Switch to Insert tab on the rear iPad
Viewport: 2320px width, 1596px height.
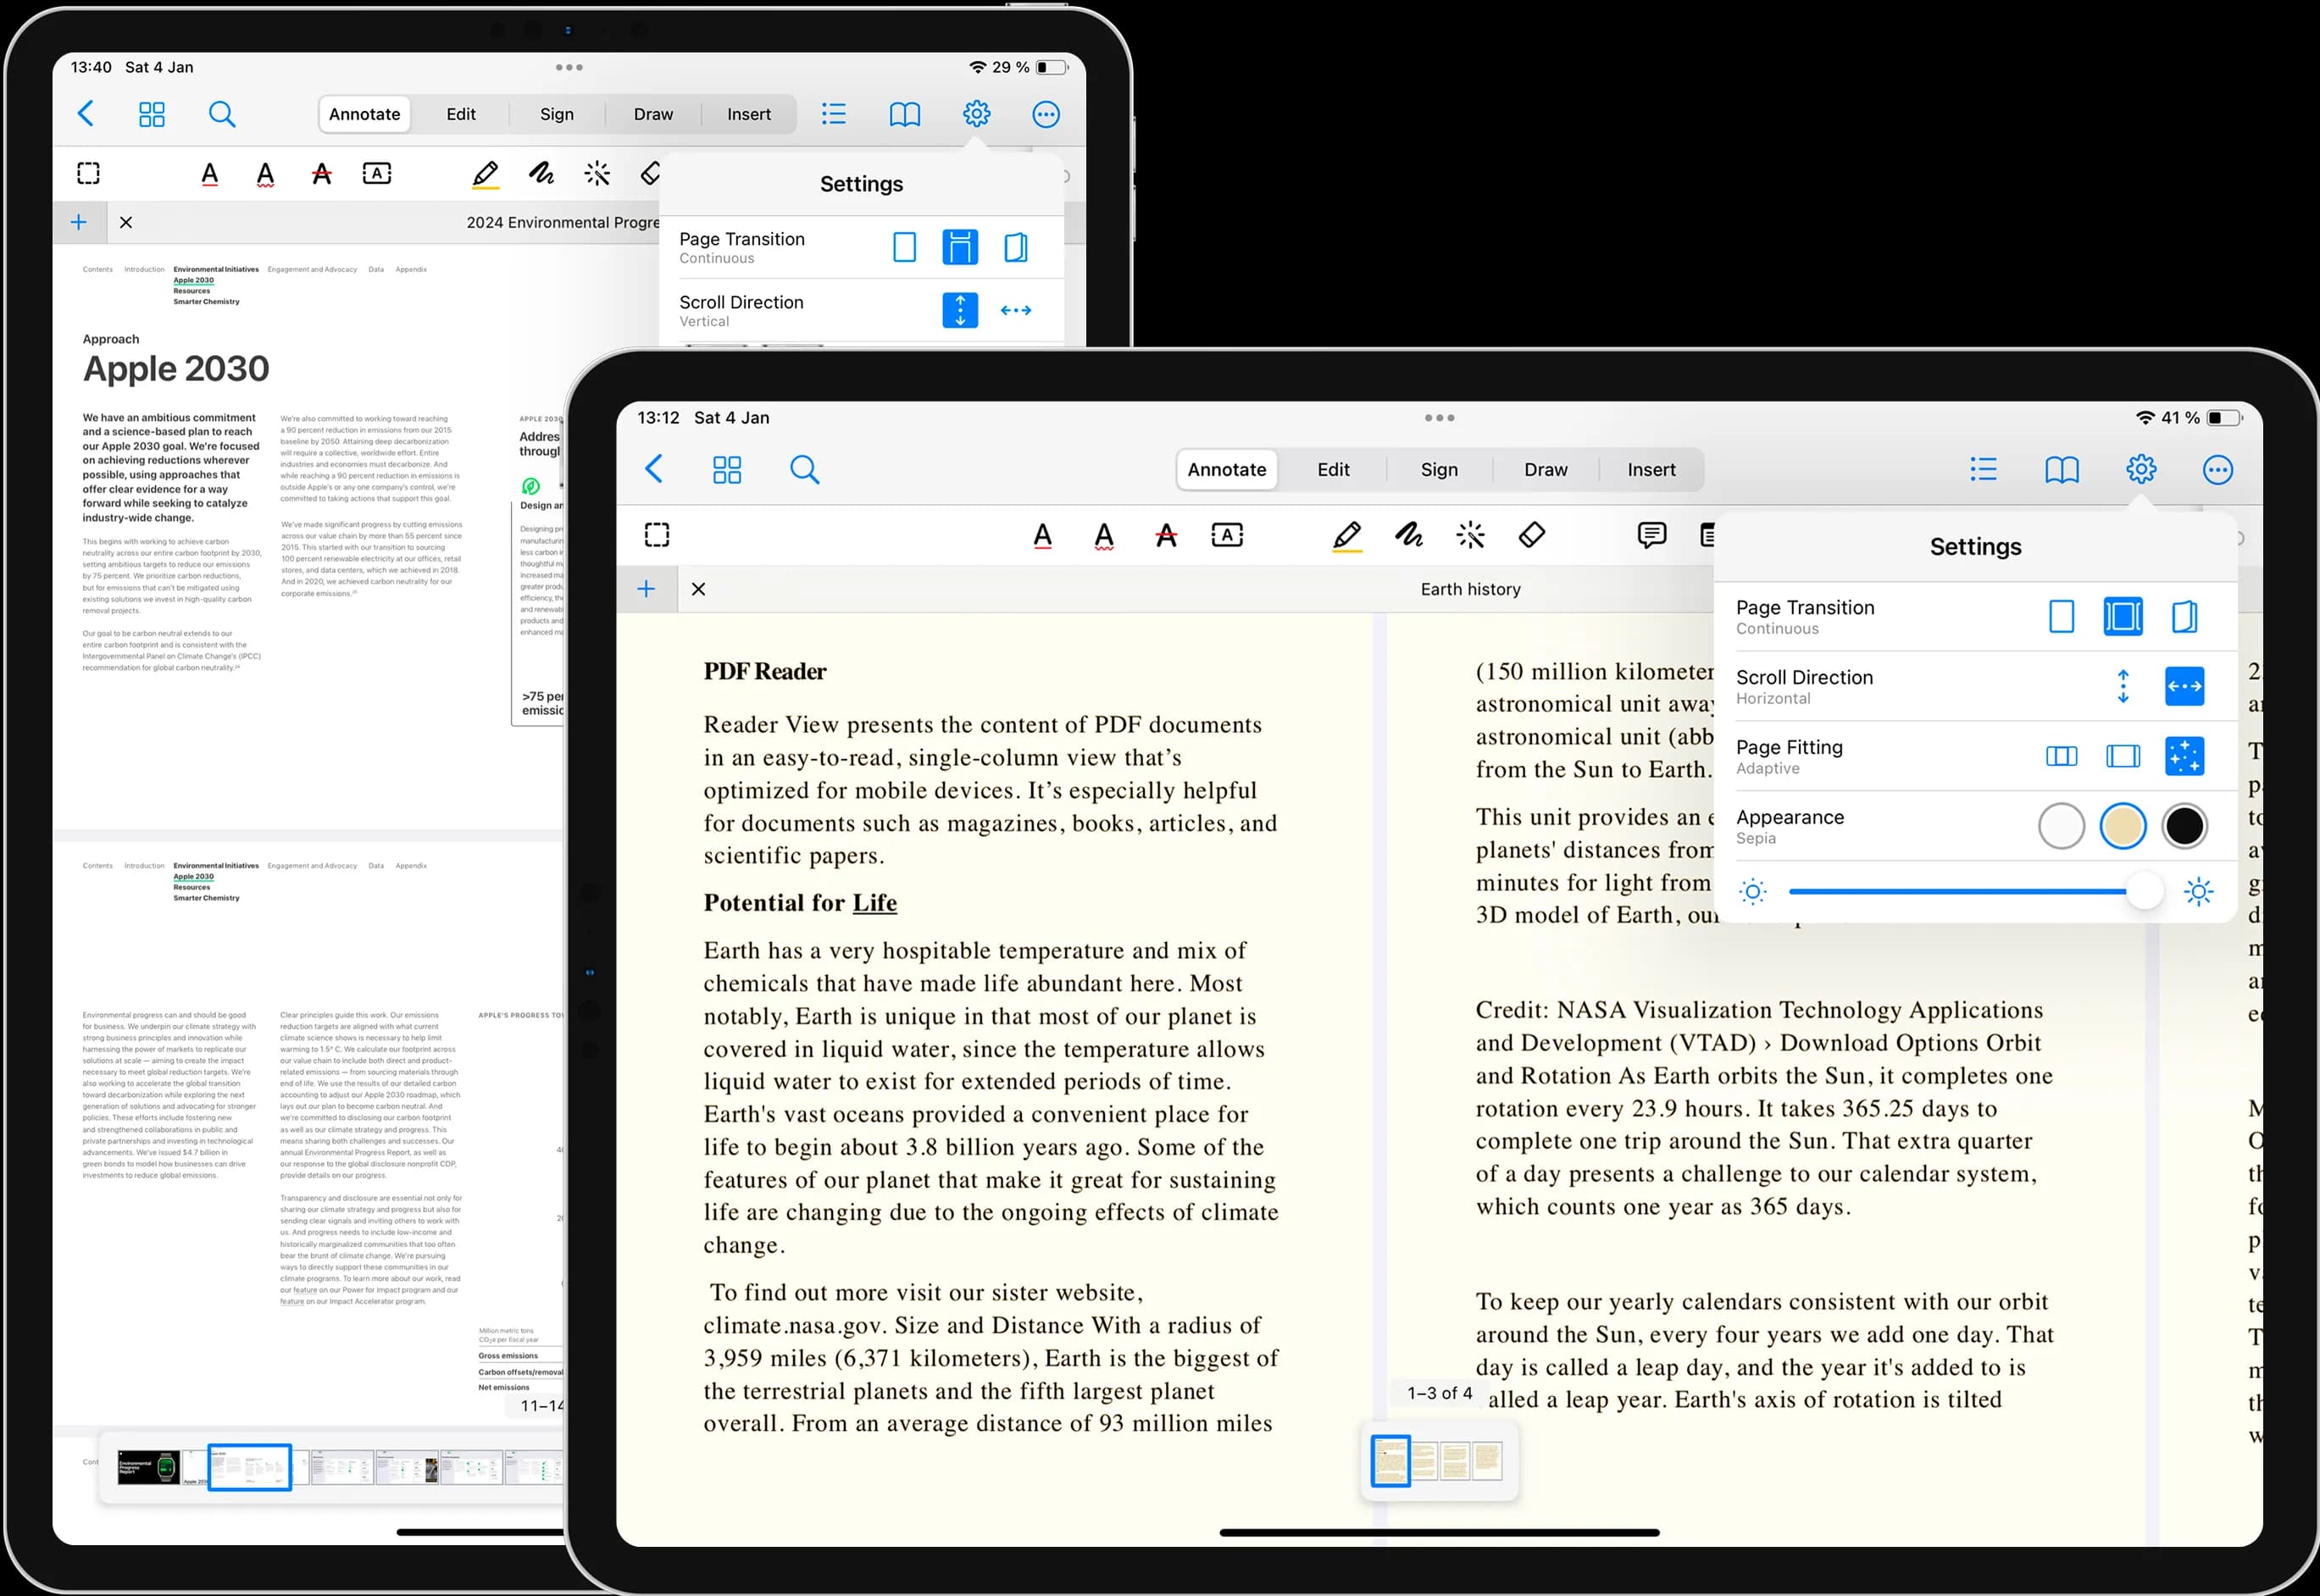(x=749, y=114)
